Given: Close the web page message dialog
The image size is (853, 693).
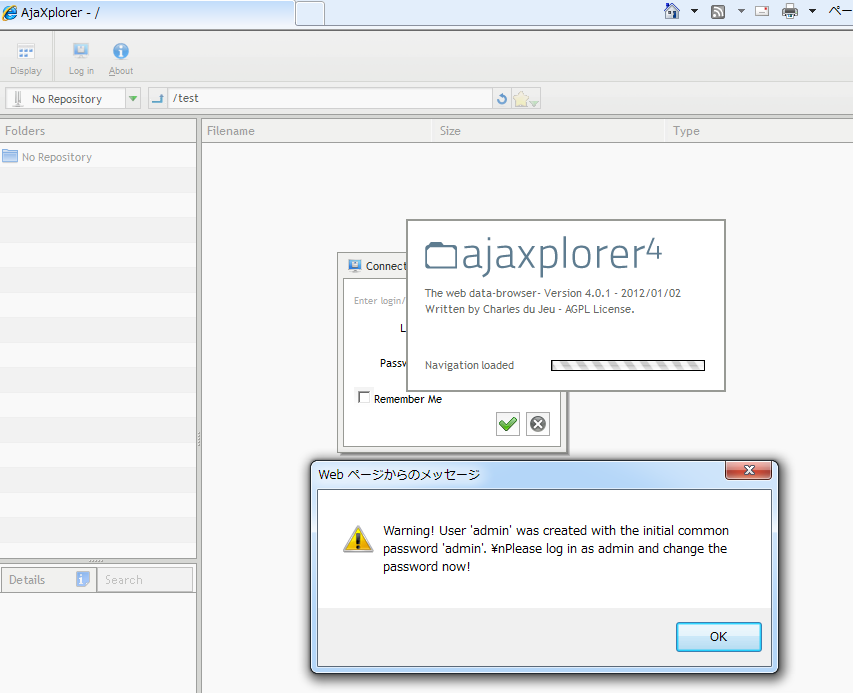Looking at the screenshot, I should click(x=748, y=473).
